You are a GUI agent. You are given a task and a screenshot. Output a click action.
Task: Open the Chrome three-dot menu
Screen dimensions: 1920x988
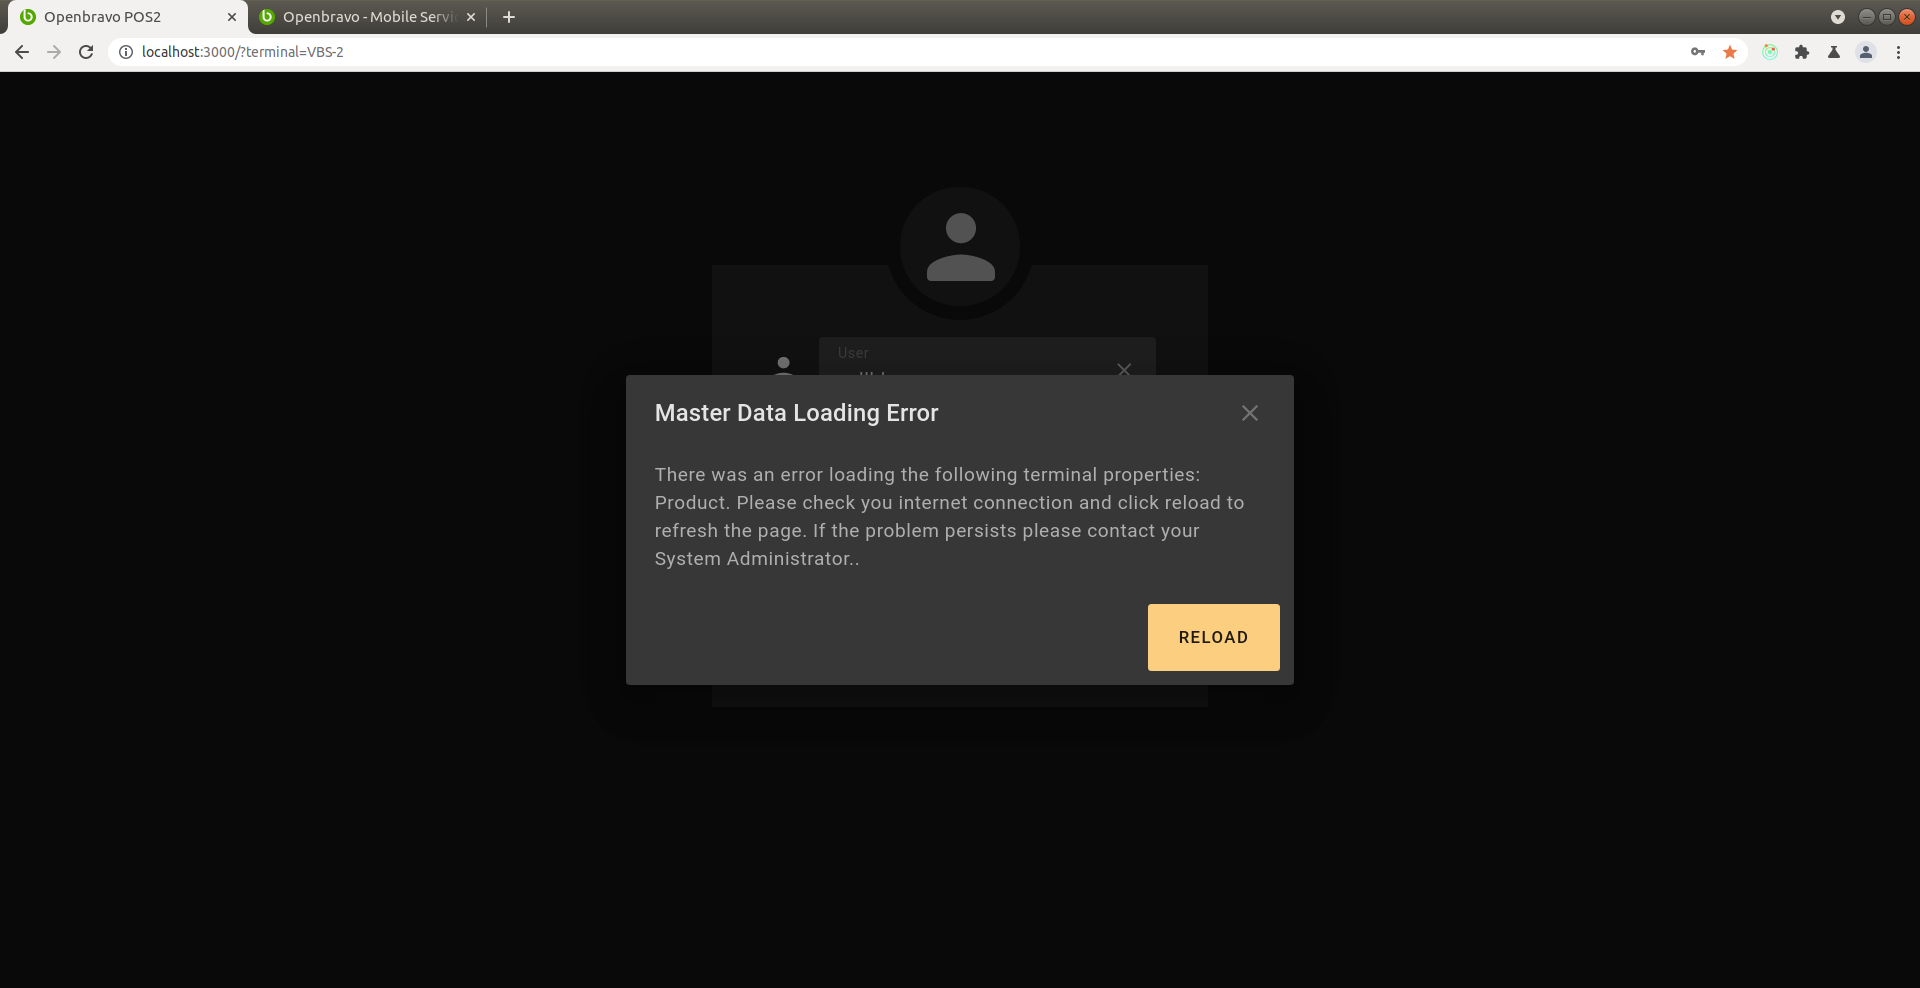[x=1899, y=52]
